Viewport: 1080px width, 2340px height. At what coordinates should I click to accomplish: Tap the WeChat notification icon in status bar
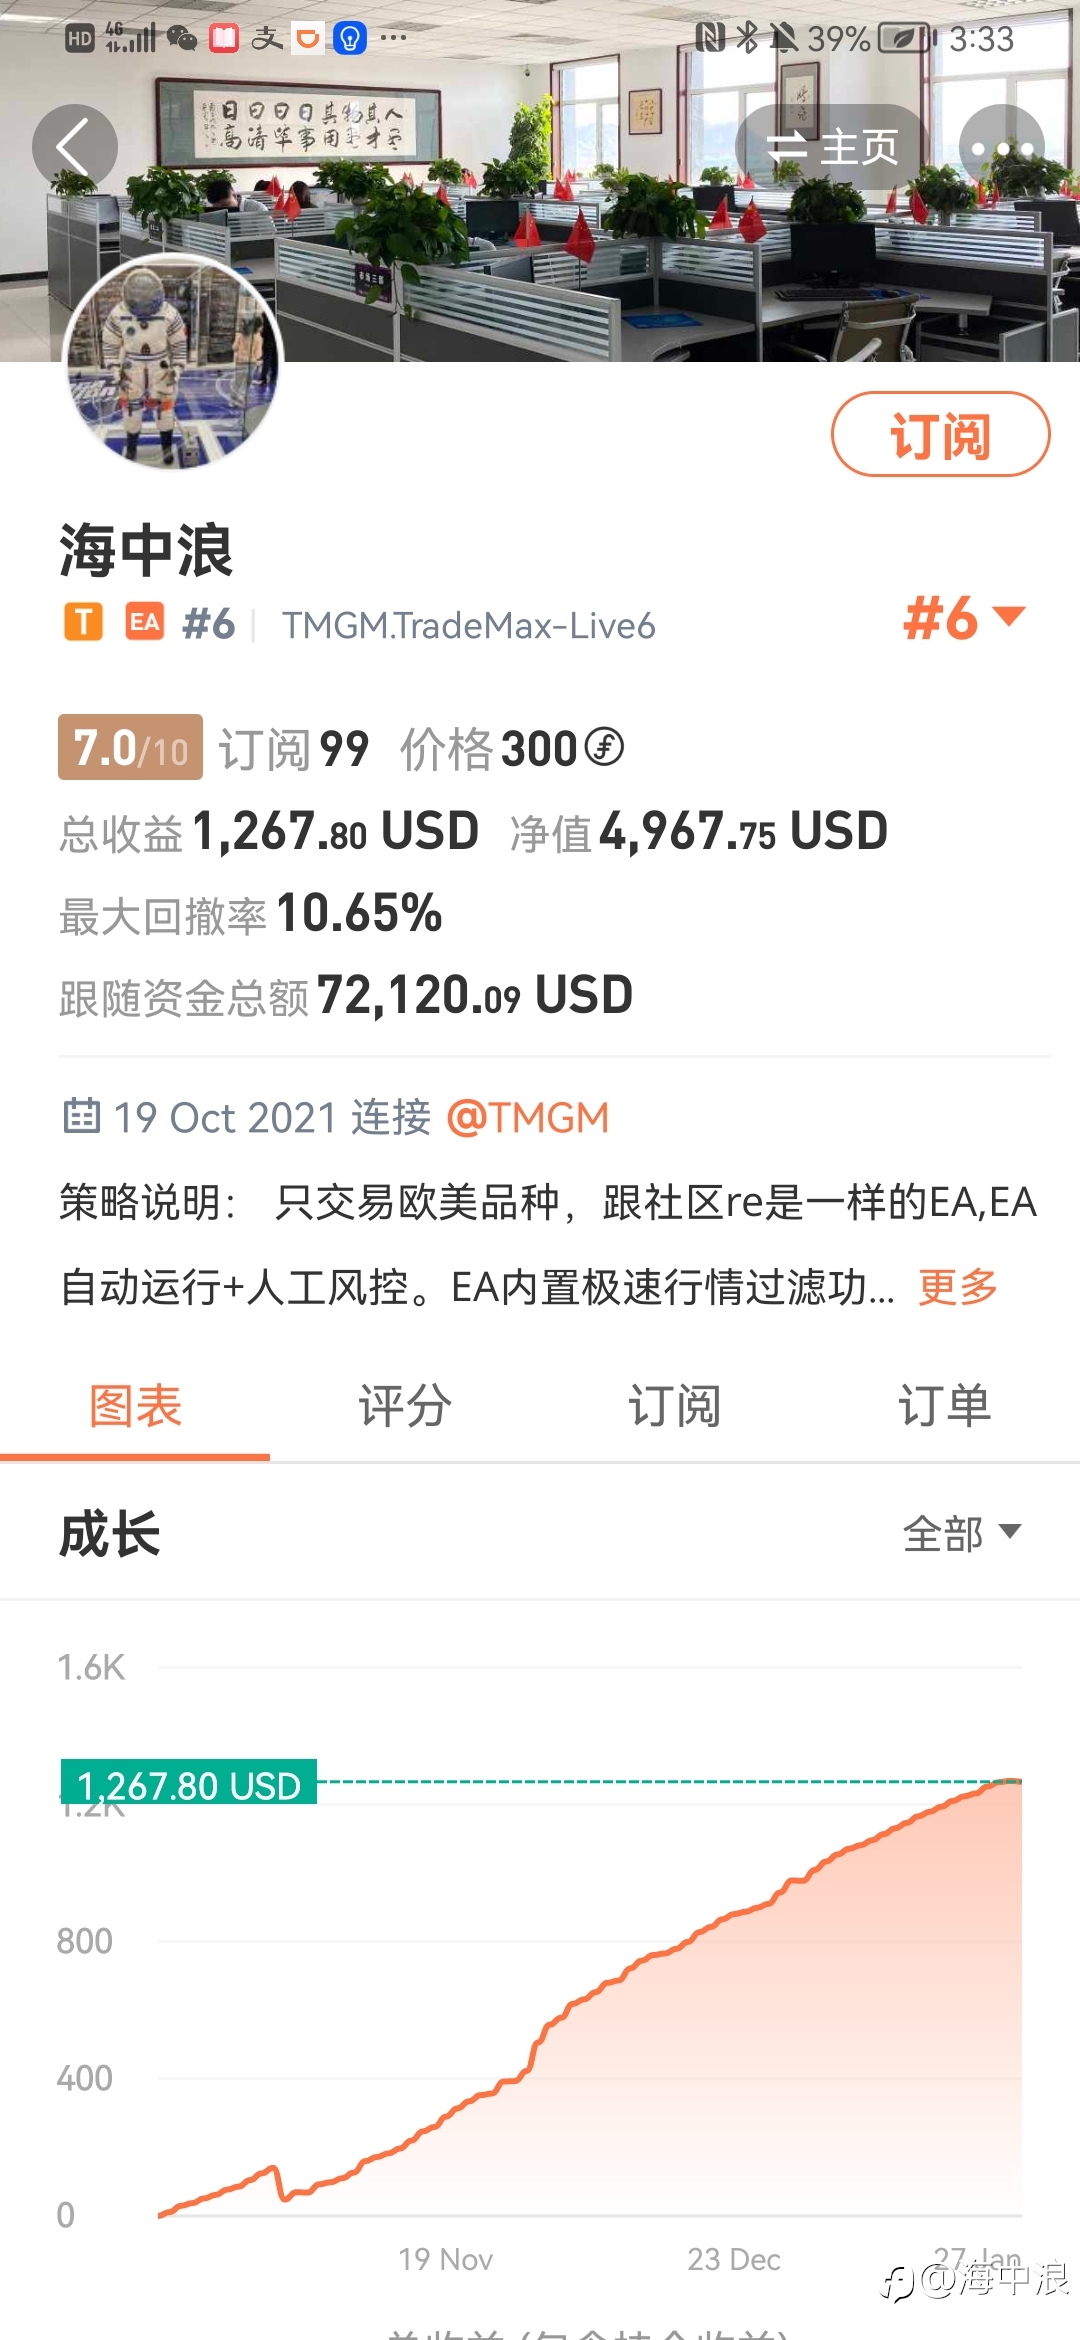point(181,38)
